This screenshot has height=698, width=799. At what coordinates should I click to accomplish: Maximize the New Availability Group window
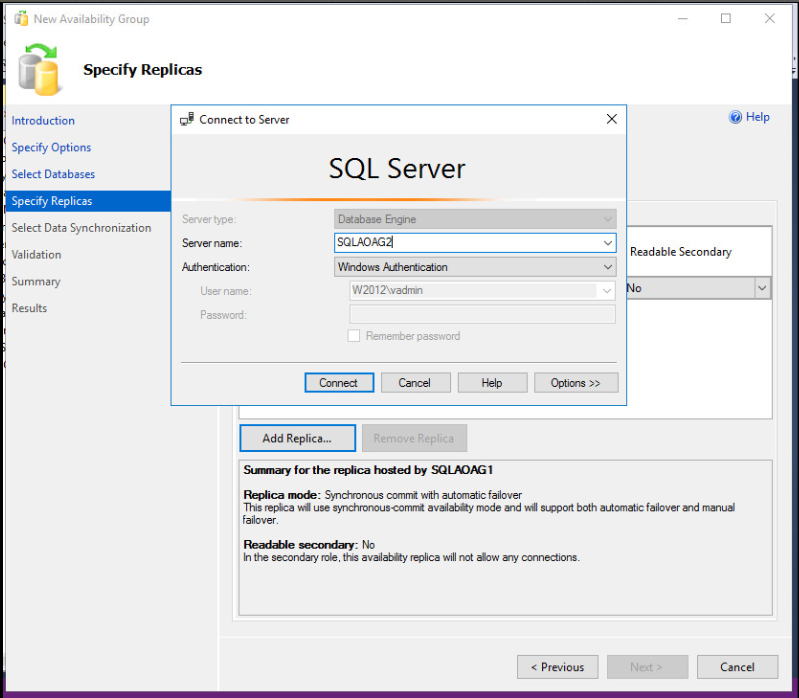pyautogui.click(x=726, y=19)
